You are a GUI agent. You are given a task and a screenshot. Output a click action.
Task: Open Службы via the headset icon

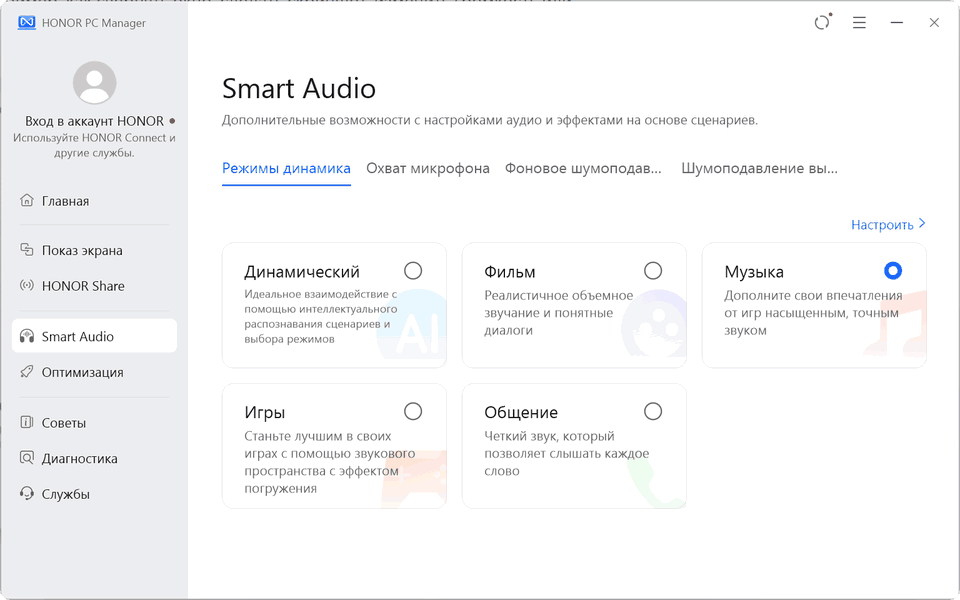point(26,493)
